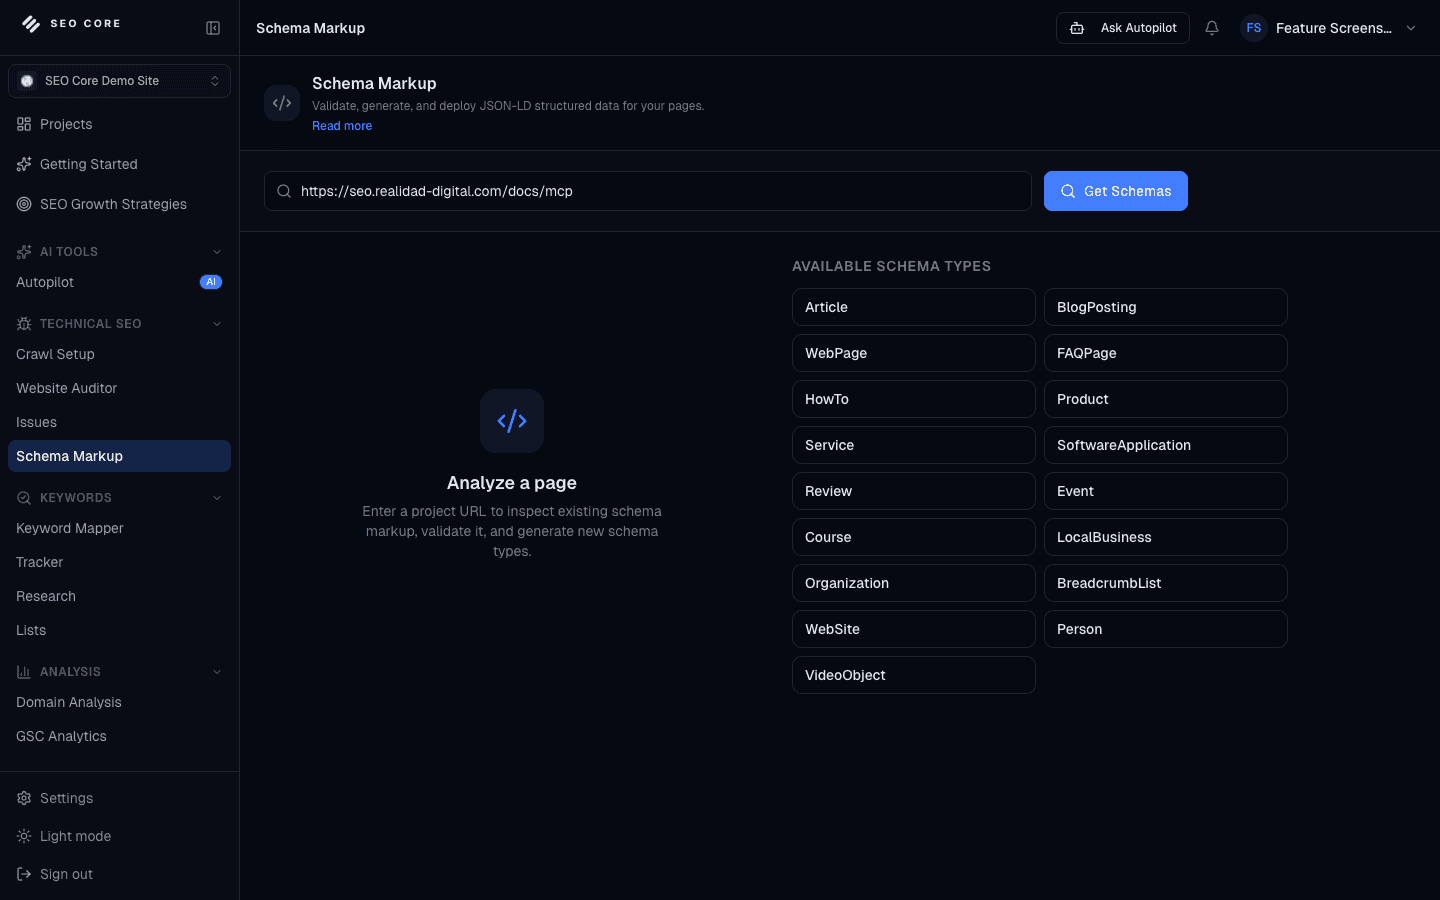Open the Feature Screens account dropdown
This screenshot has width=1440, height=900.
pos(1329,28)
